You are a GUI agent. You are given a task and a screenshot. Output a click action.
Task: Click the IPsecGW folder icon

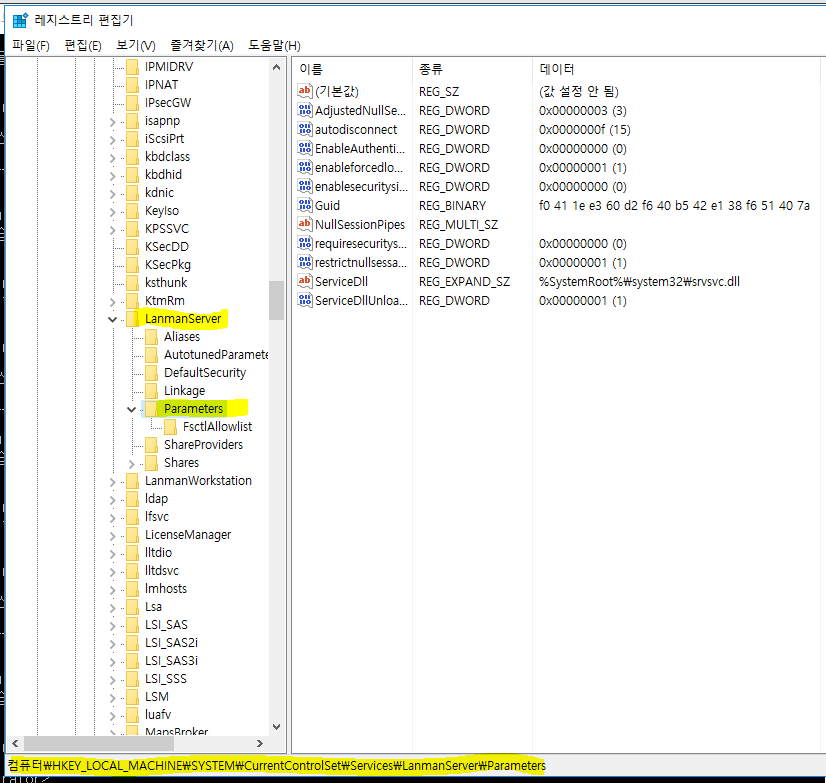coord(133,102)
